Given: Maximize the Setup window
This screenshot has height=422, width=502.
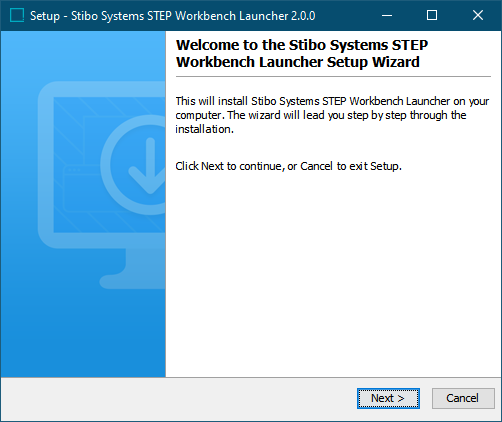Looking at the screenshot, I should click(432, 15).
